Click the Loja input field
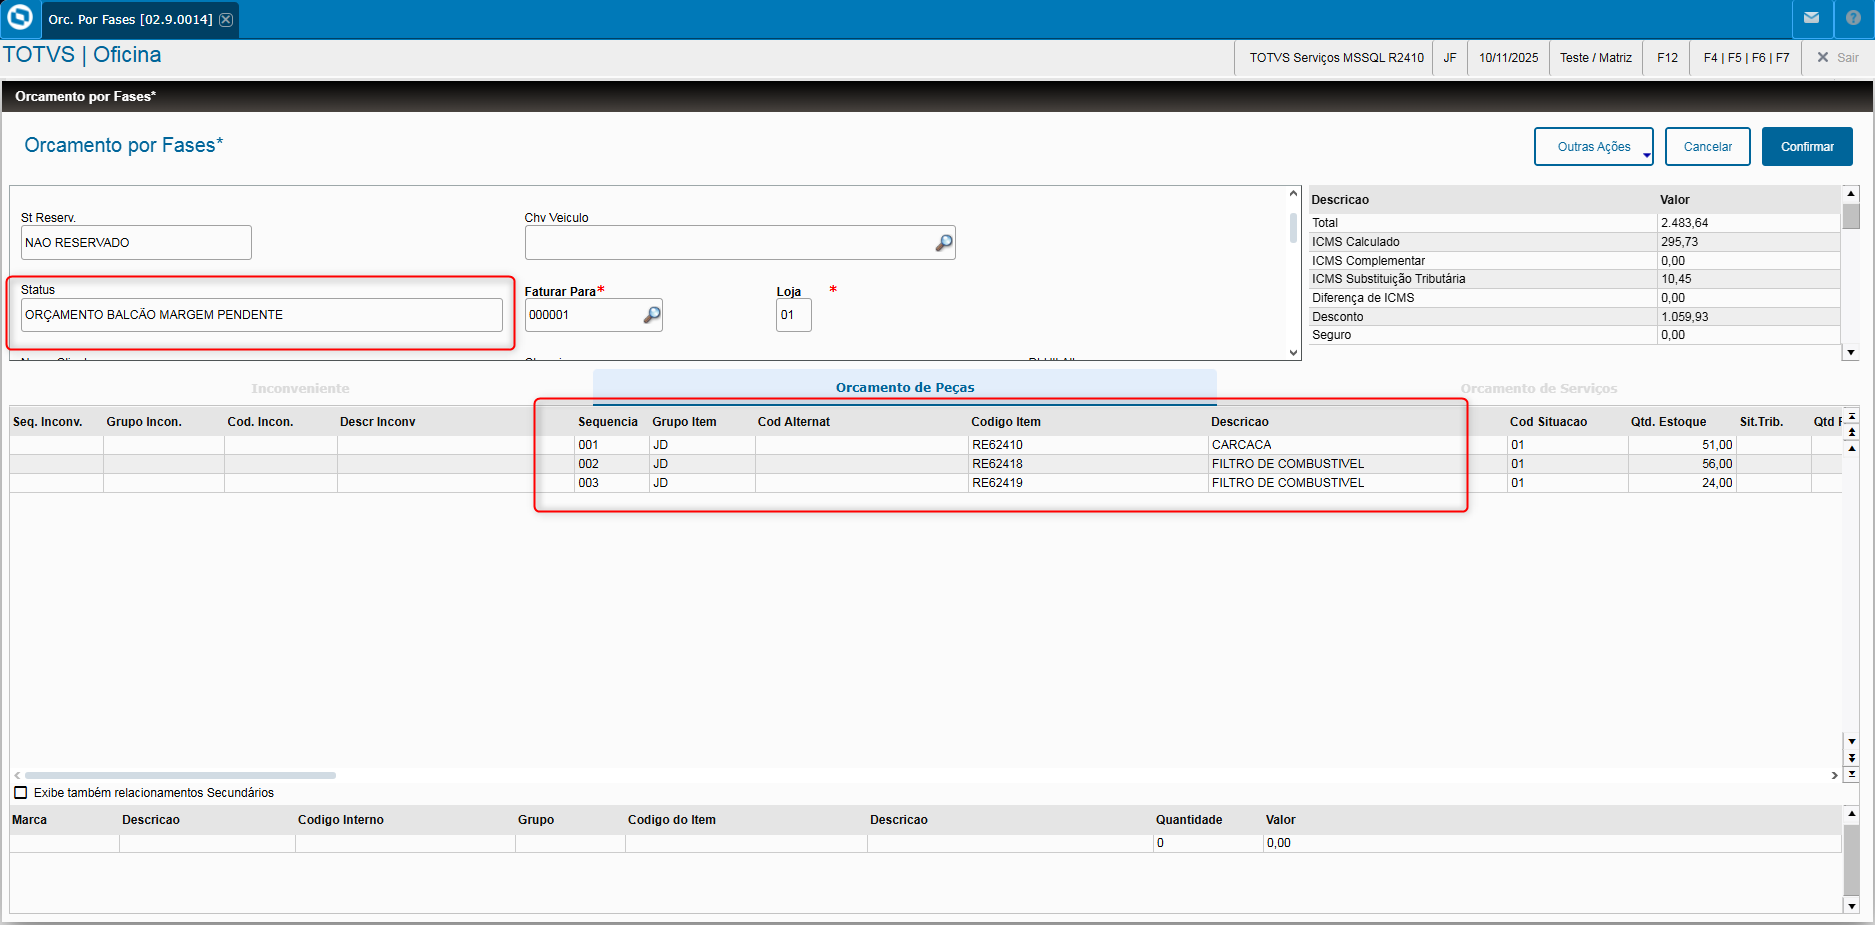Image resolution: width=1875 pixels, height=925 pixels. 793,315
